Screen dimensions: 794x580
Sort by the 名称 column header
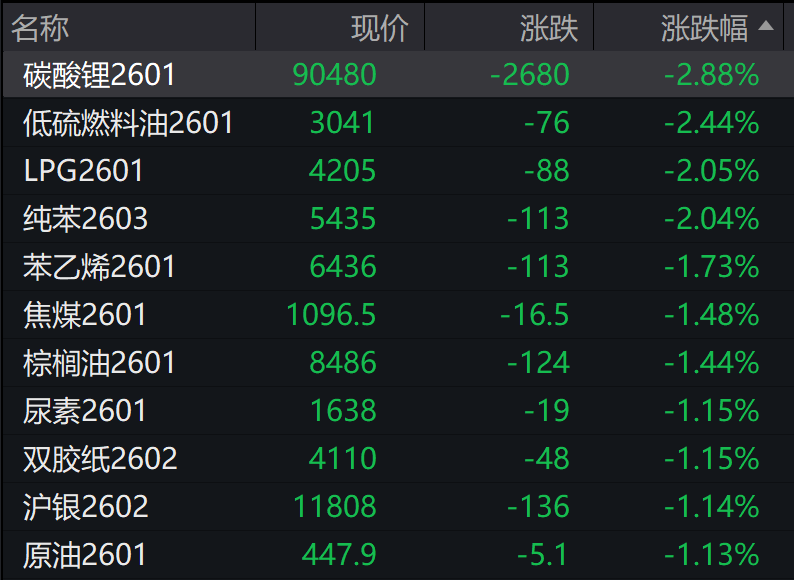[40, 28]
